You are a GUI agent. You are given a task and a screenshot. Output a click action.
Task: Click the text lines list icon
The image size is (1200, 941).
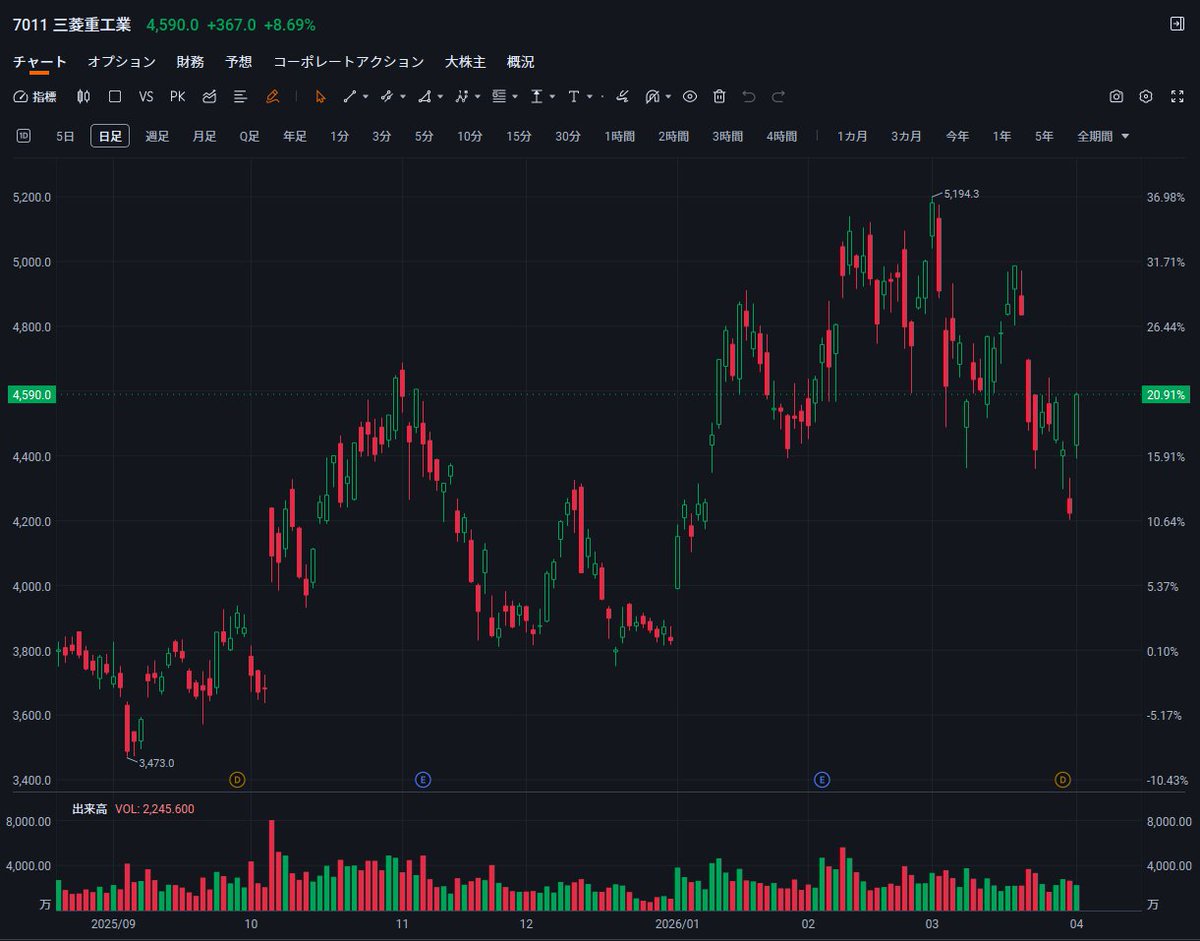pos(240,97)
